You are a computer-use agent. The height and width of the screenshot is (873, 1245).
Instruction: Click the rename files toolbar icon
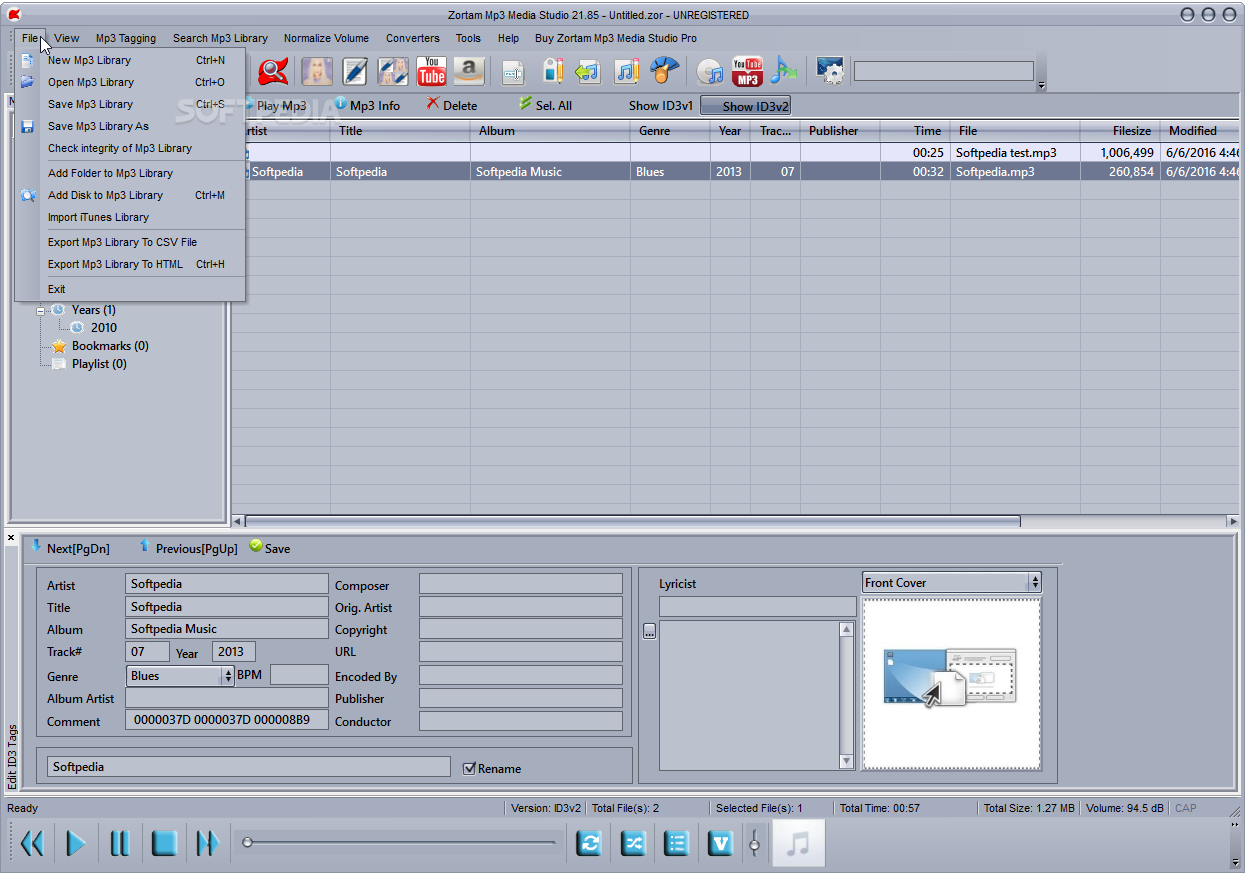513,71
